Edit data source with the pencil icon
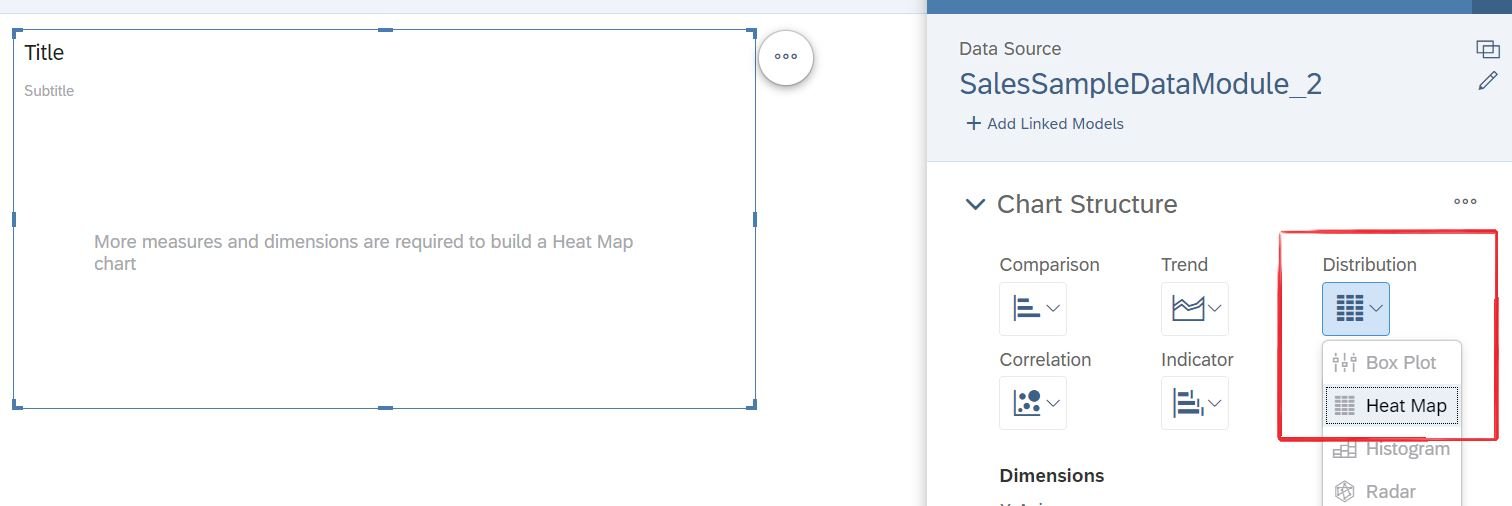 [x=1488, y=81]
